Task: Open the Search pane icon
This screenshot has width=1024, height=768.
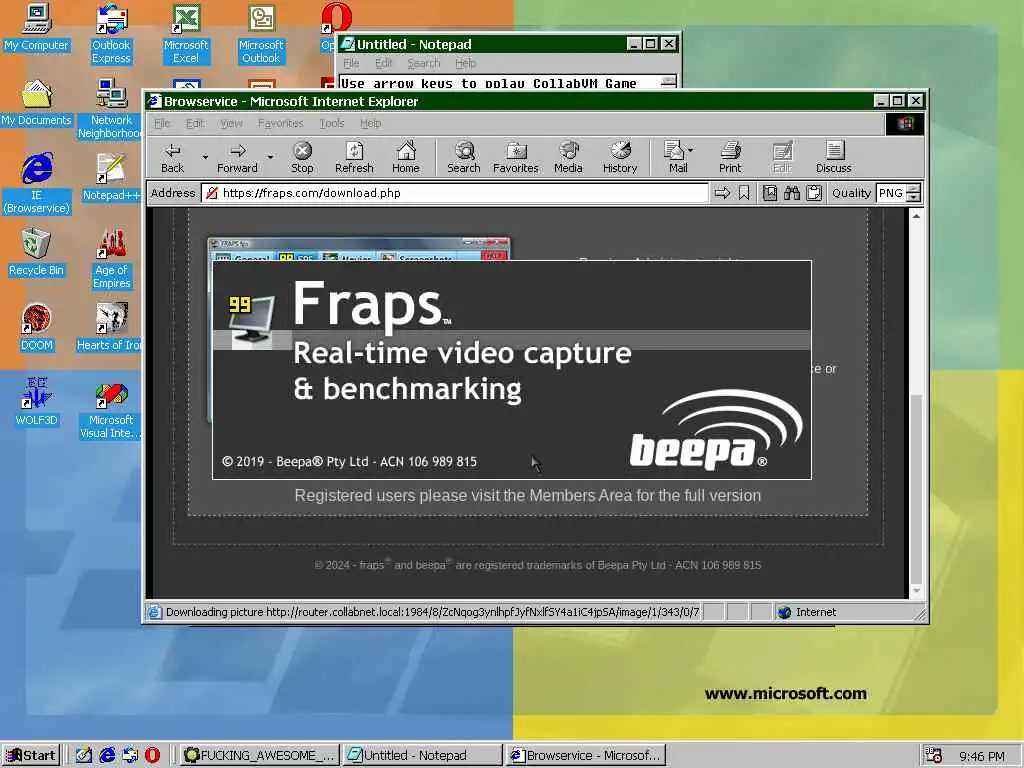Action: tap(464, 158)
